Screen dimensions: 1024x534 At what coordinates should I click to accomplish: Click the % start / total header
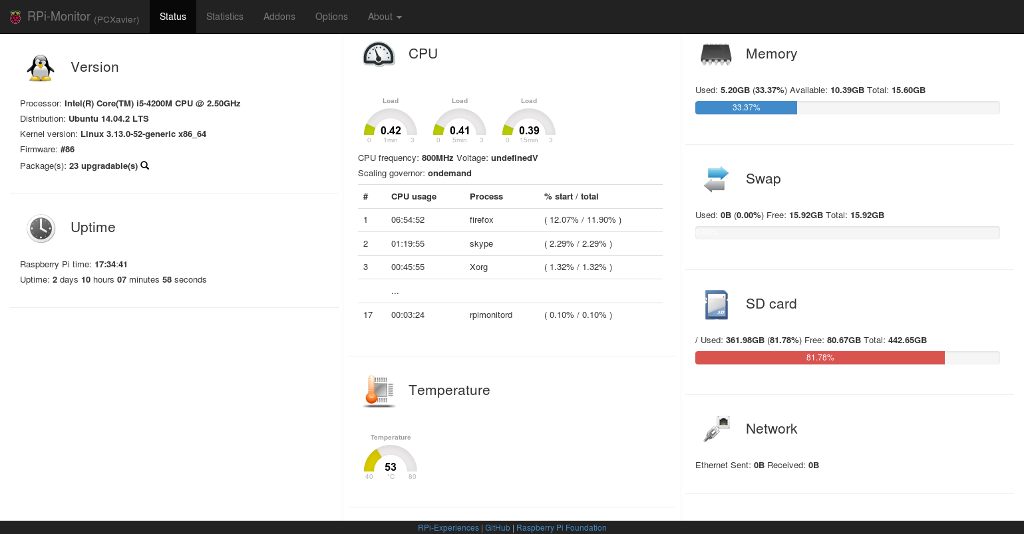pyautogui.click(x=571, y=196)
